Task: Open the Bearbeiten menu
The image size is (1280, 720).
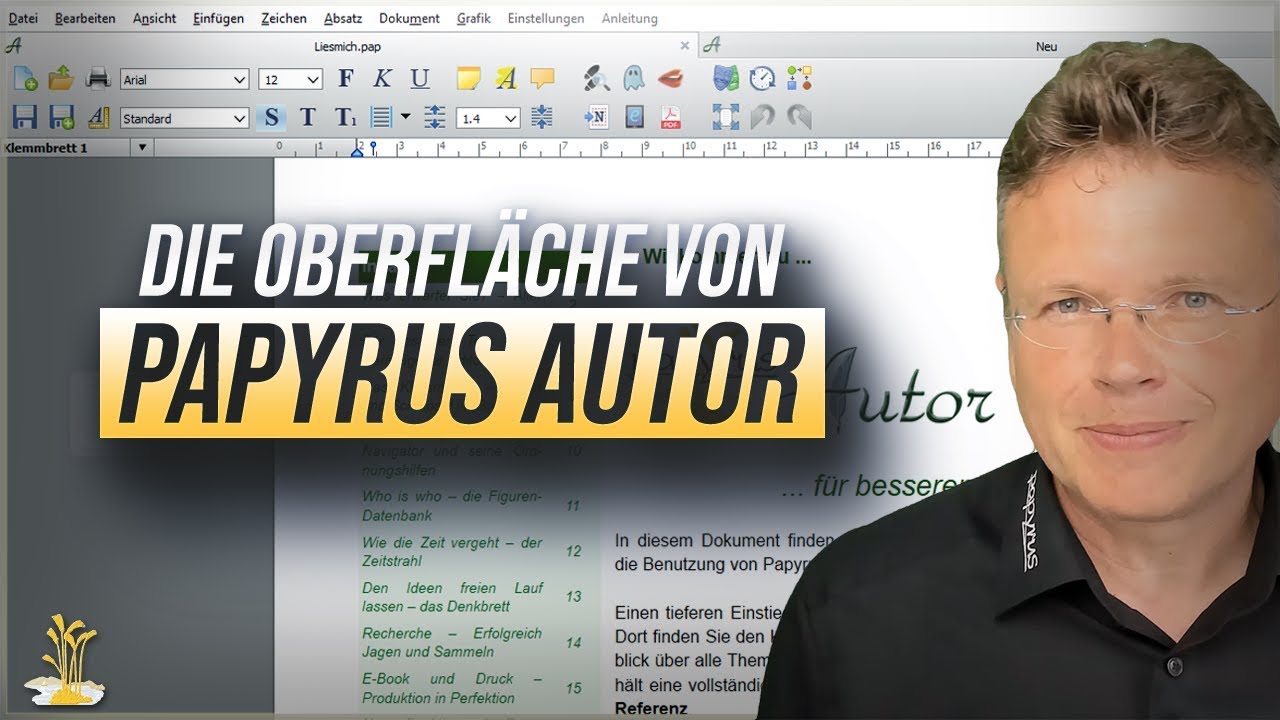Action: pyautogui.click(x=85, y=18)
